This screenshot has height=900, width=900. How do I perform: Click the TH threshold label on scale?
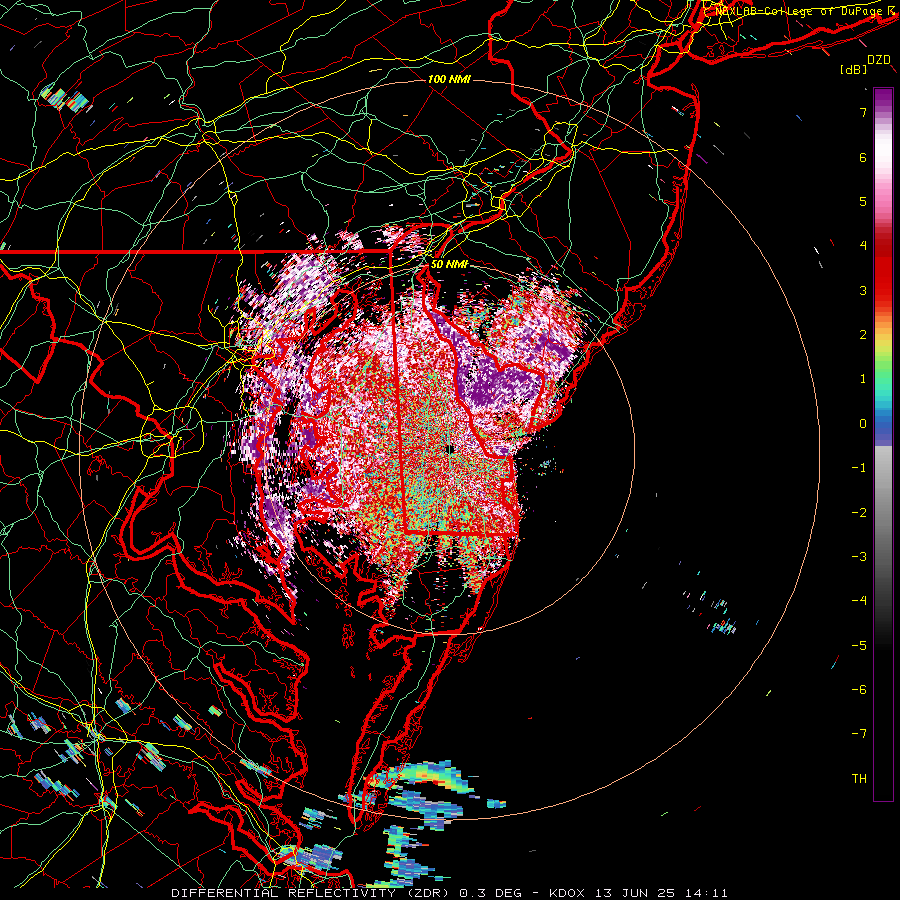(x=859, y=778)
